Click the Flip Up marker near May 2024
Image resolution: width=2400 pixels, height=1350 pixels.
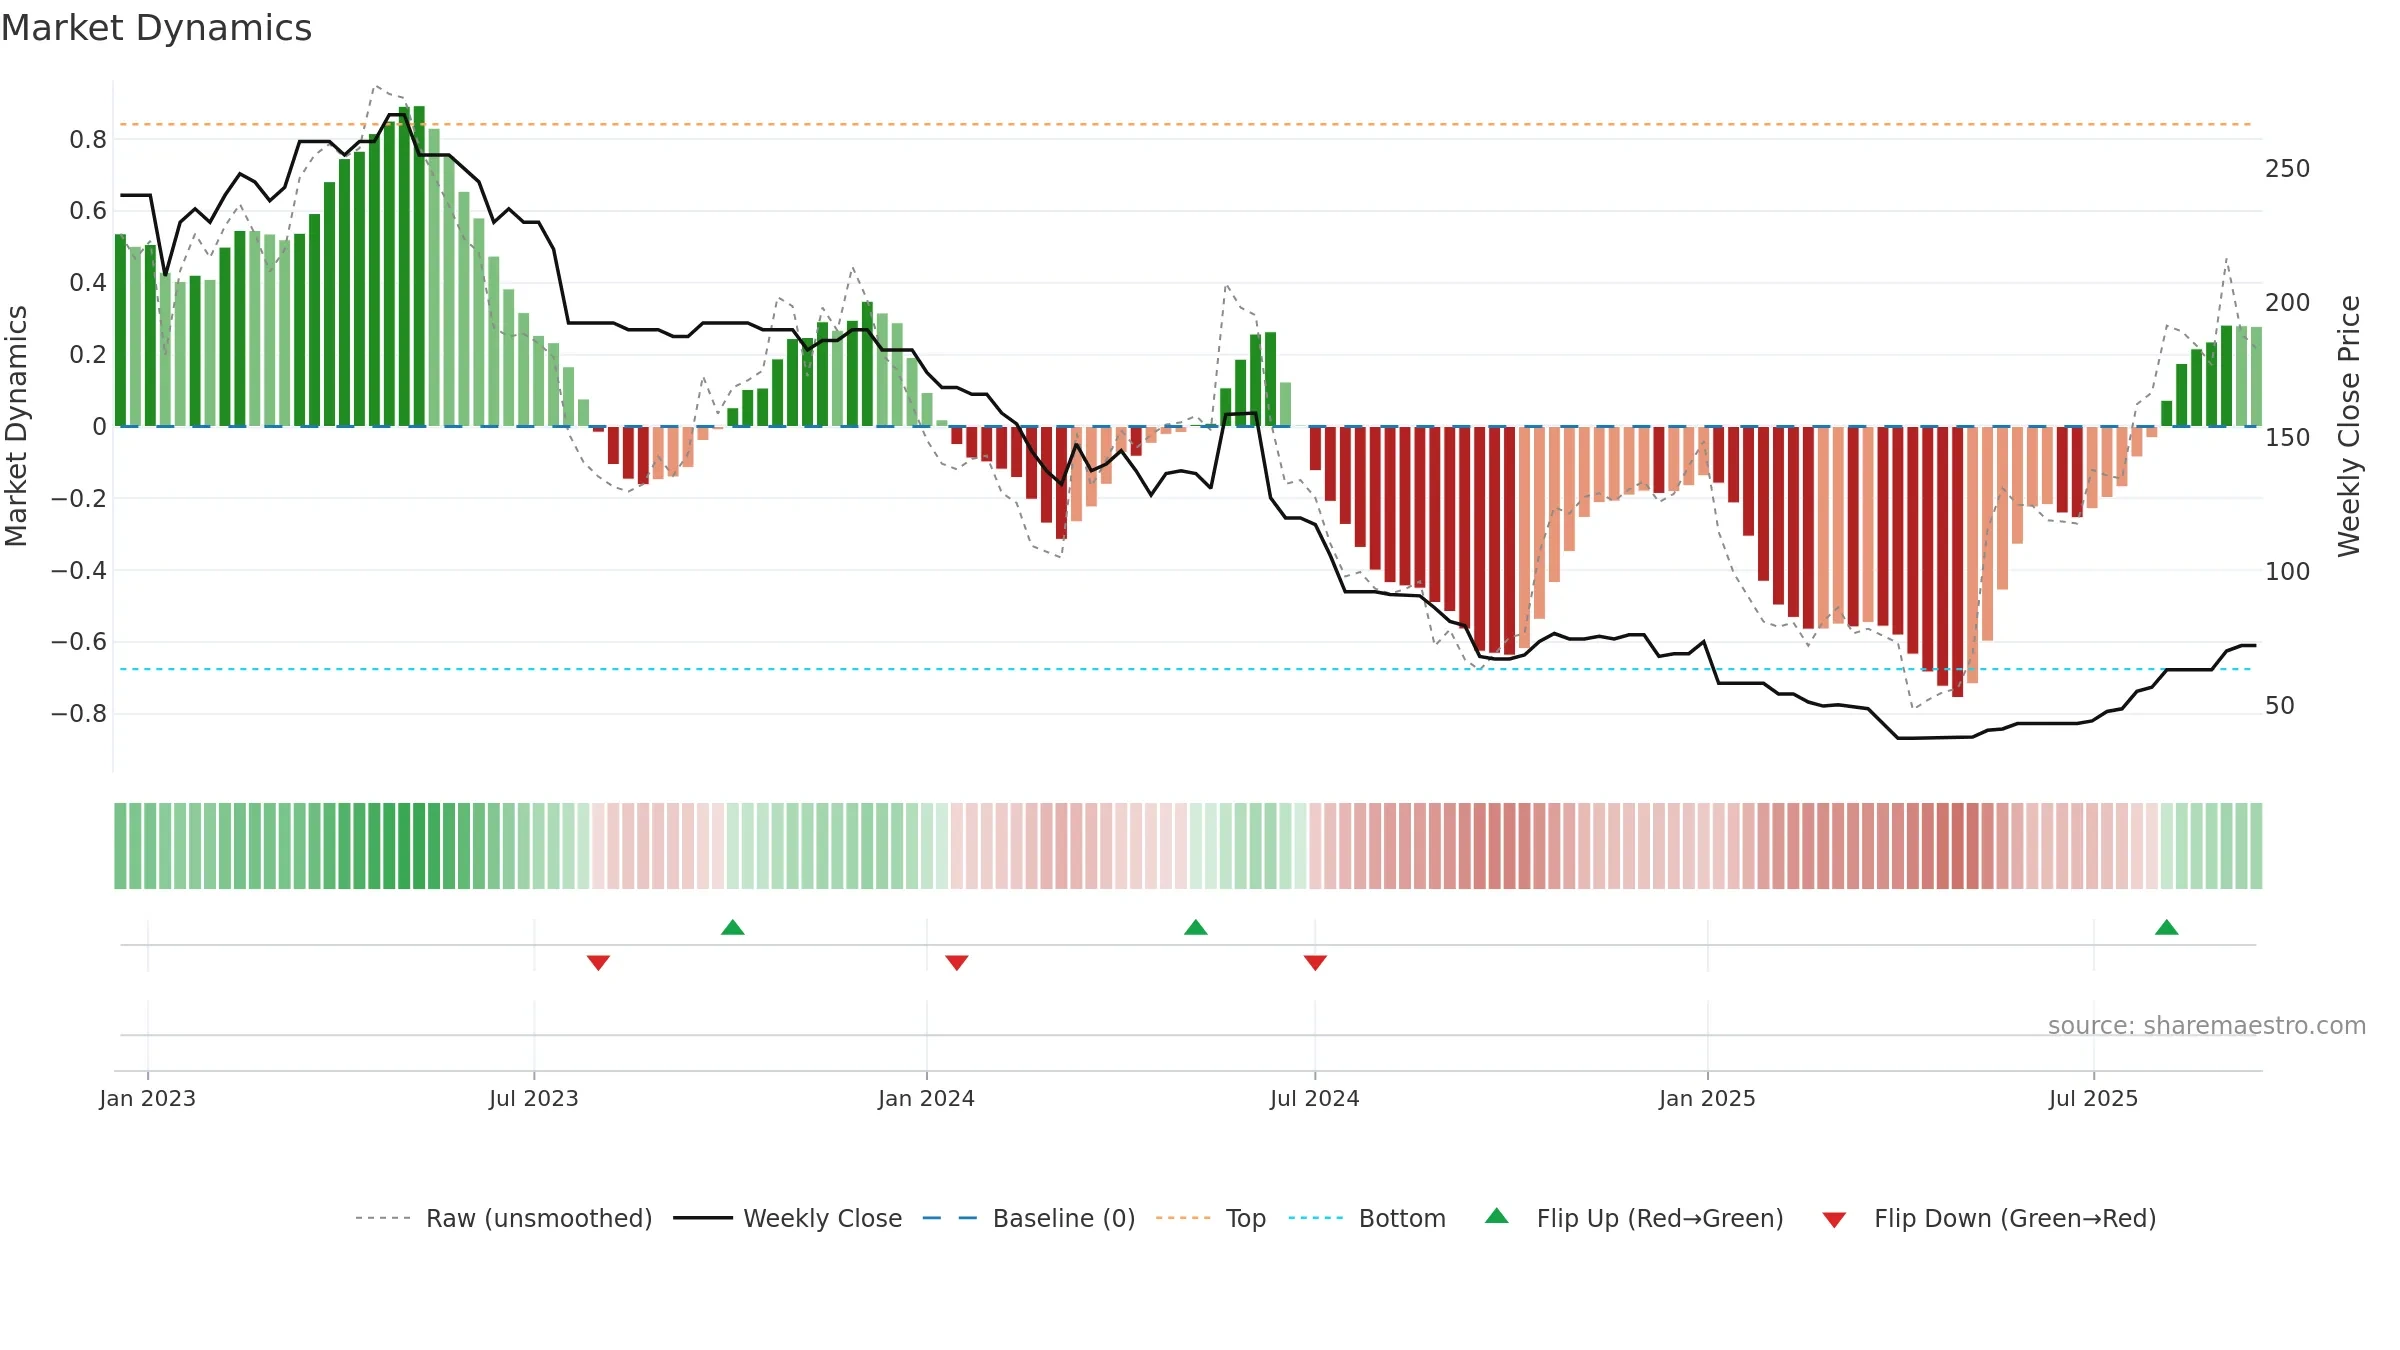(x=1196, y=927)
